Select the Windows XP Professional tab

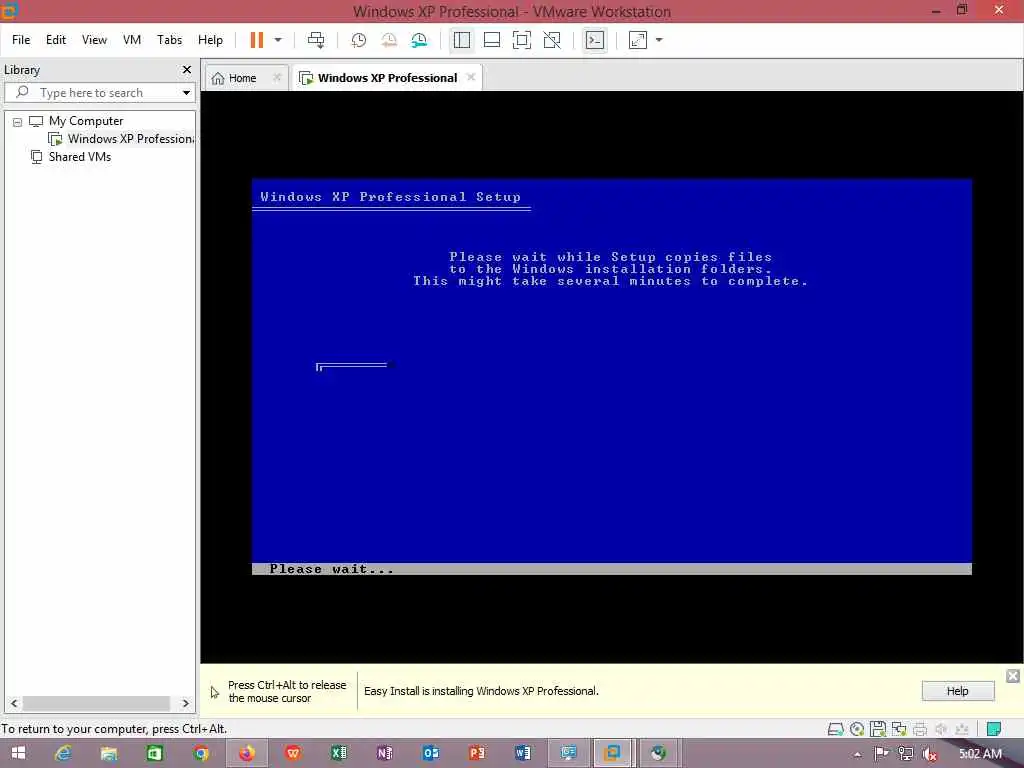[387, 78]
